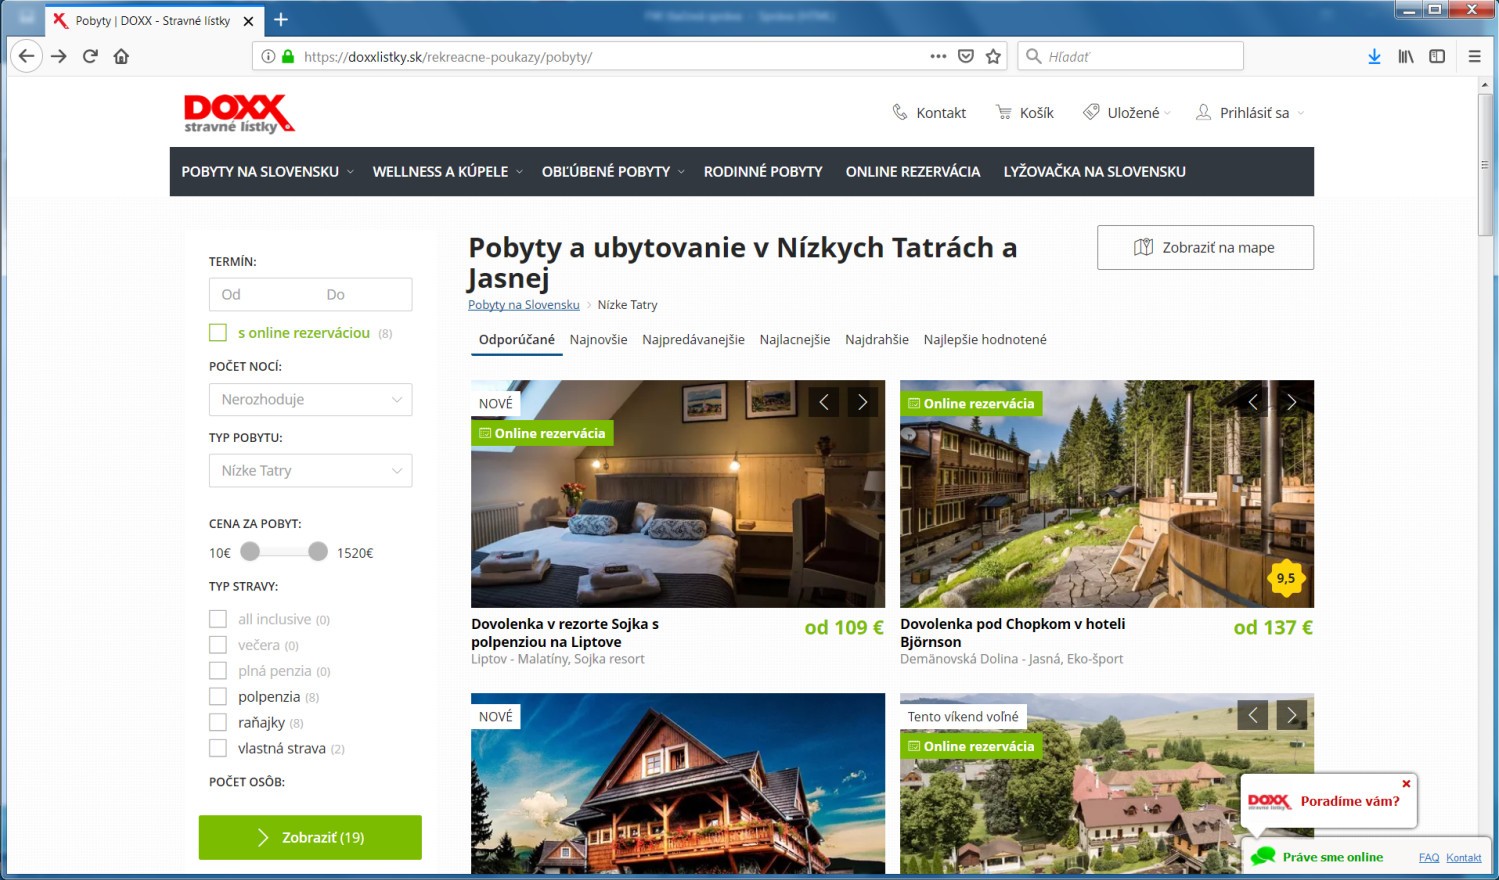Image resolution: width=1499 pixels, height=880 pixels.
Task: Open the Počet nocí Nerozhoduje dropdown
Action: coord(310,399)
